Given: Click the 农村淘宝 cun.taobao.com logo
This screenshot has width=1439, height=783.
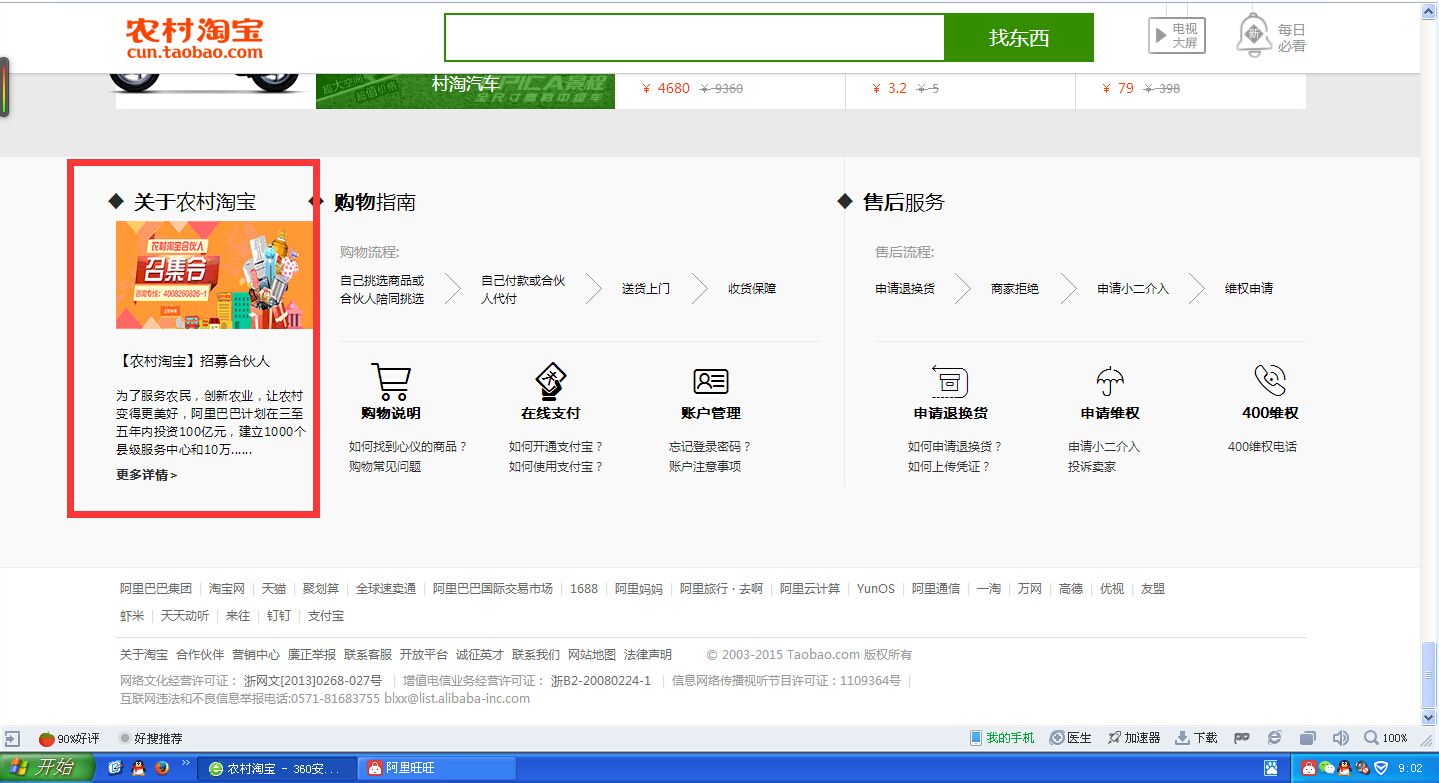Looking at the screenshot, I should (x=195, y=38).
